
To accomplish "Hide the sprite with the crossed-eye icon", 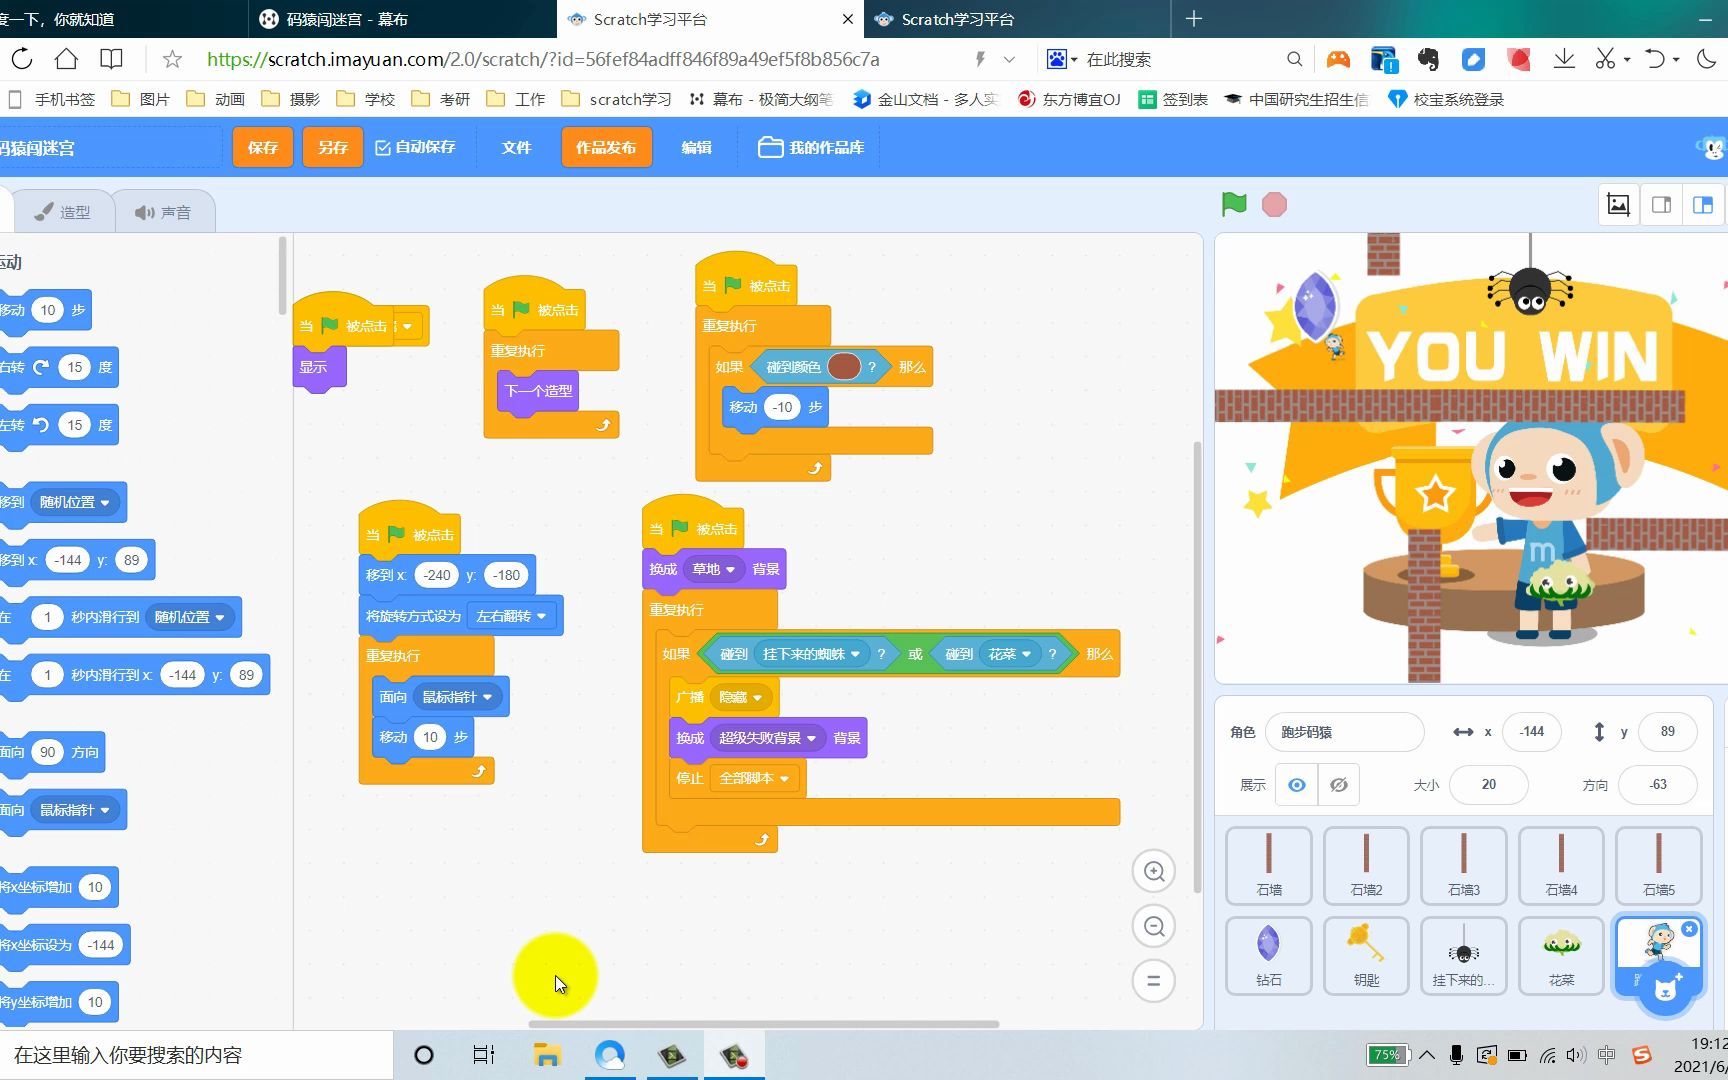I will (x=1338, y=785).
